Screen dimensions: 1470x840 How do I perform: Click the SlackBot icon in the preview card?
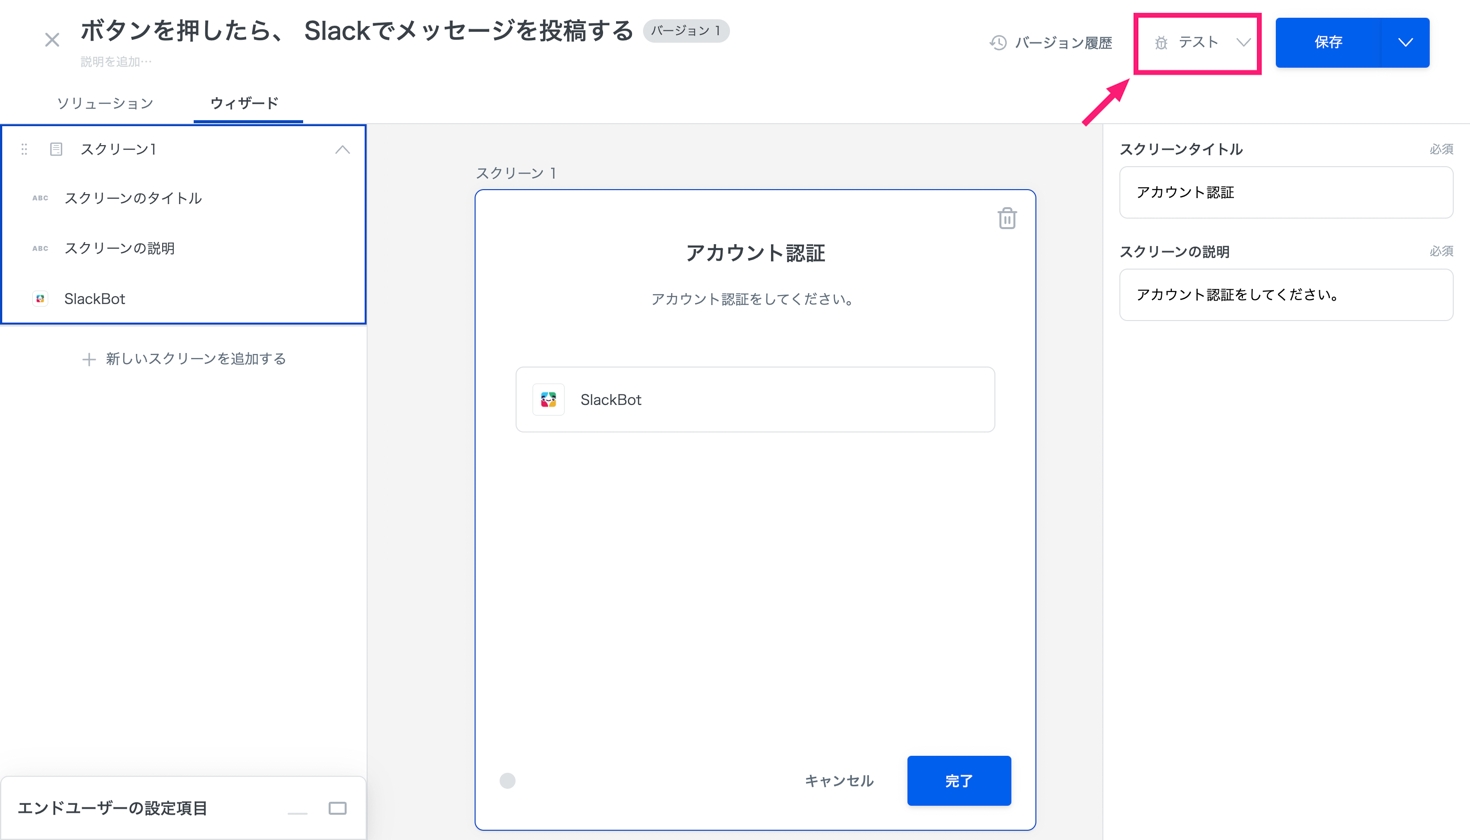coord(548,400)
